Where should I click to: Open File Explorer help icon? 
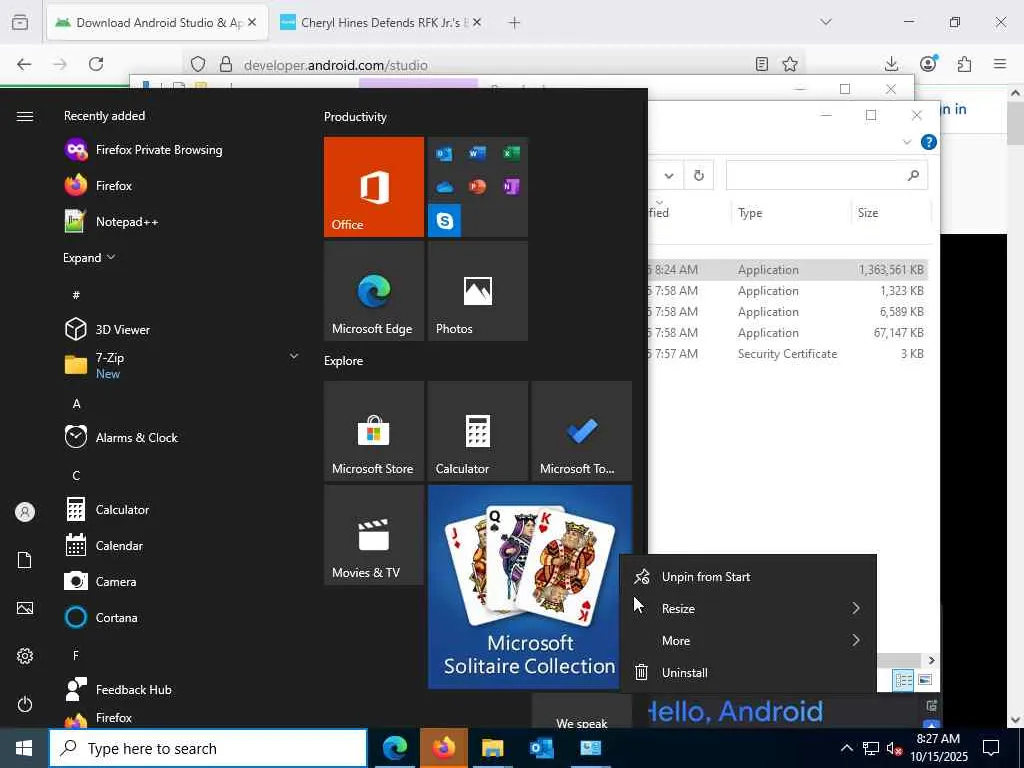(929, 142)
